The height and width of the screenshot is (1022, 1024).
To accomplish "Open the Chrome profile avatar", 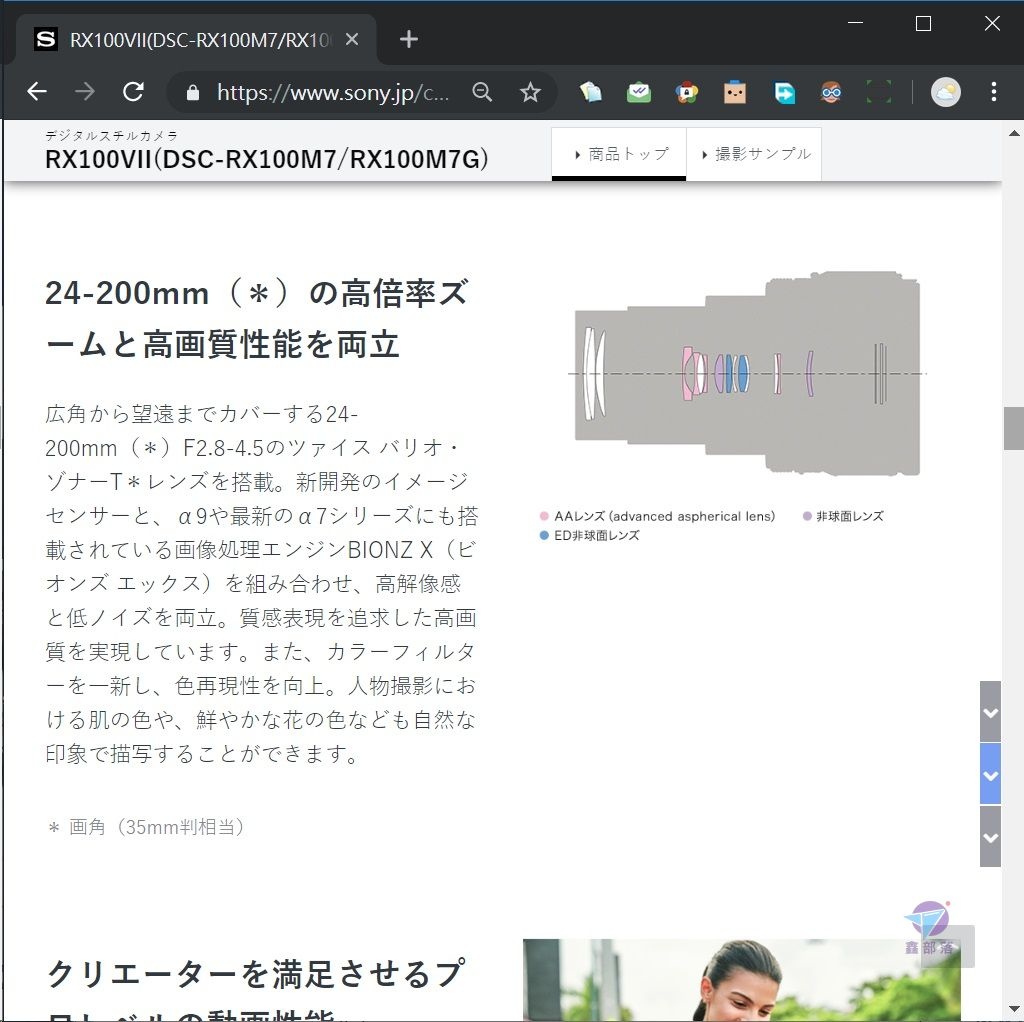I will tap(946, 92).
